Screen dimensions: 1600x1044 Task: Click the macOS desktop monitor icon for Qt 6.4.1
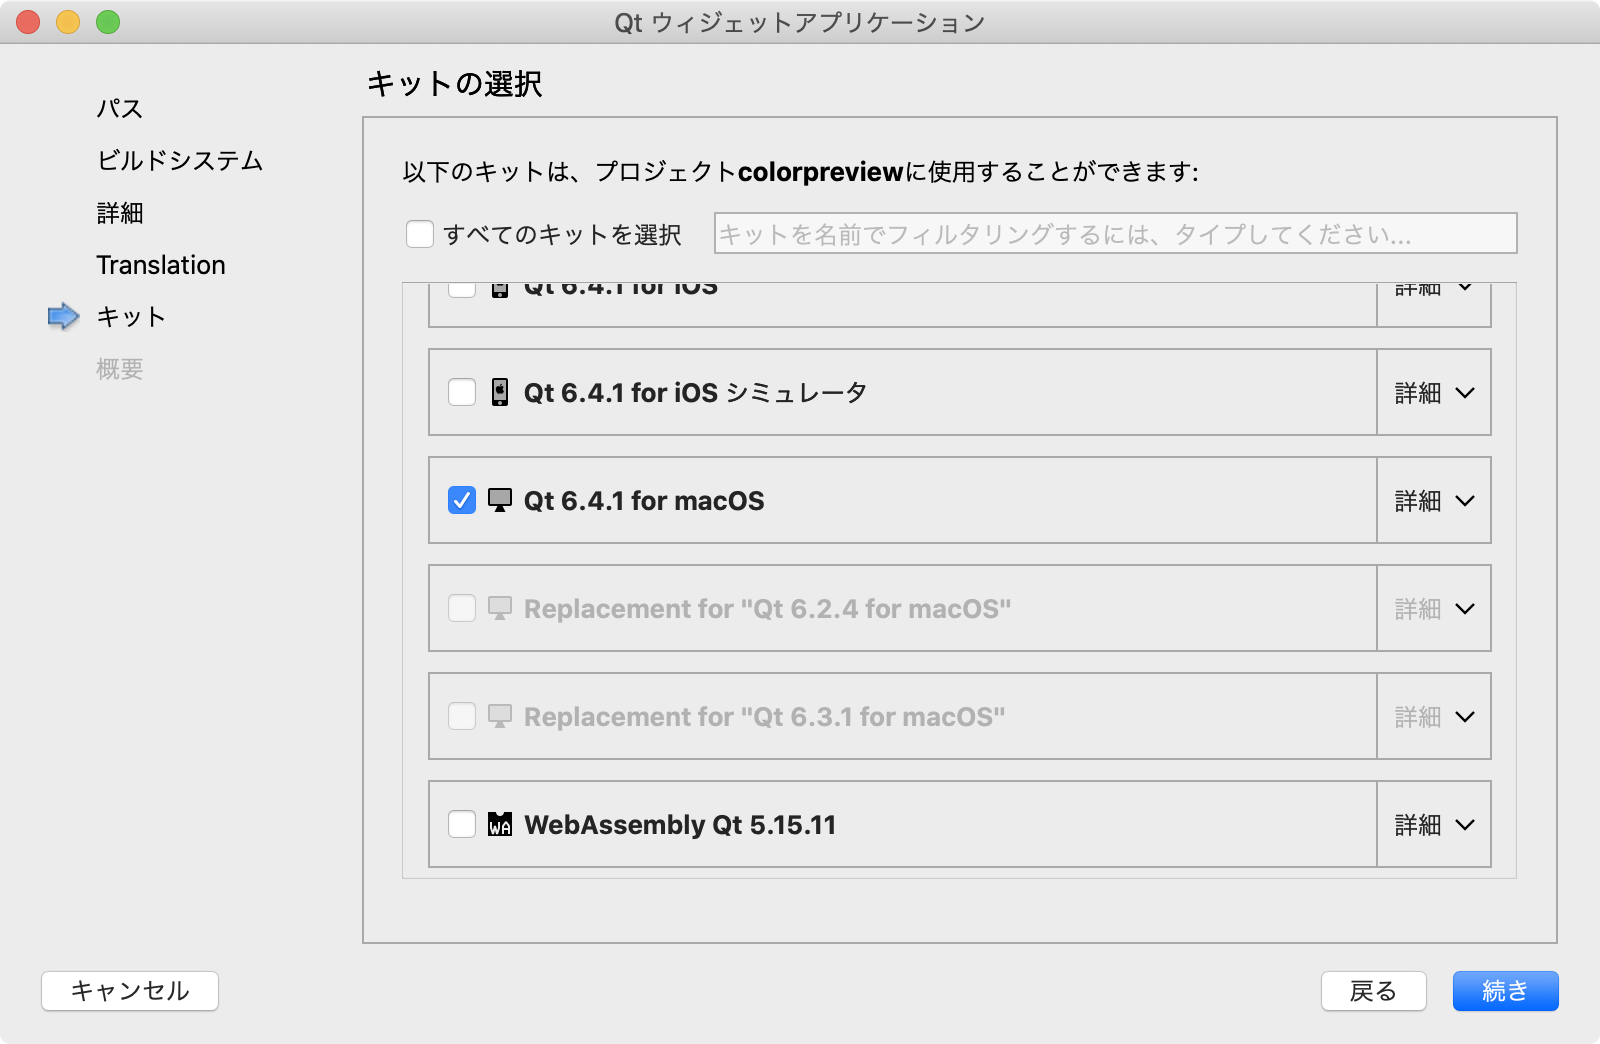[500, 500]
